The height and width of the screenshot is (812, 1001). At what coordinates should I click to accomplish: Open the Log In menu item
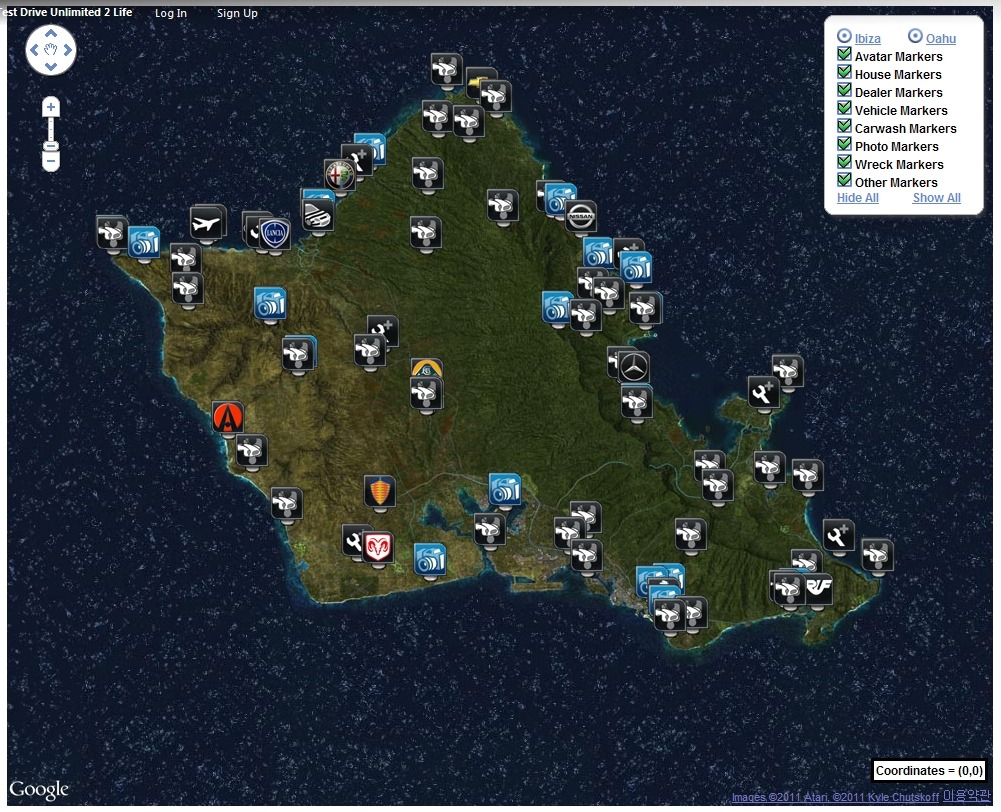171,13
